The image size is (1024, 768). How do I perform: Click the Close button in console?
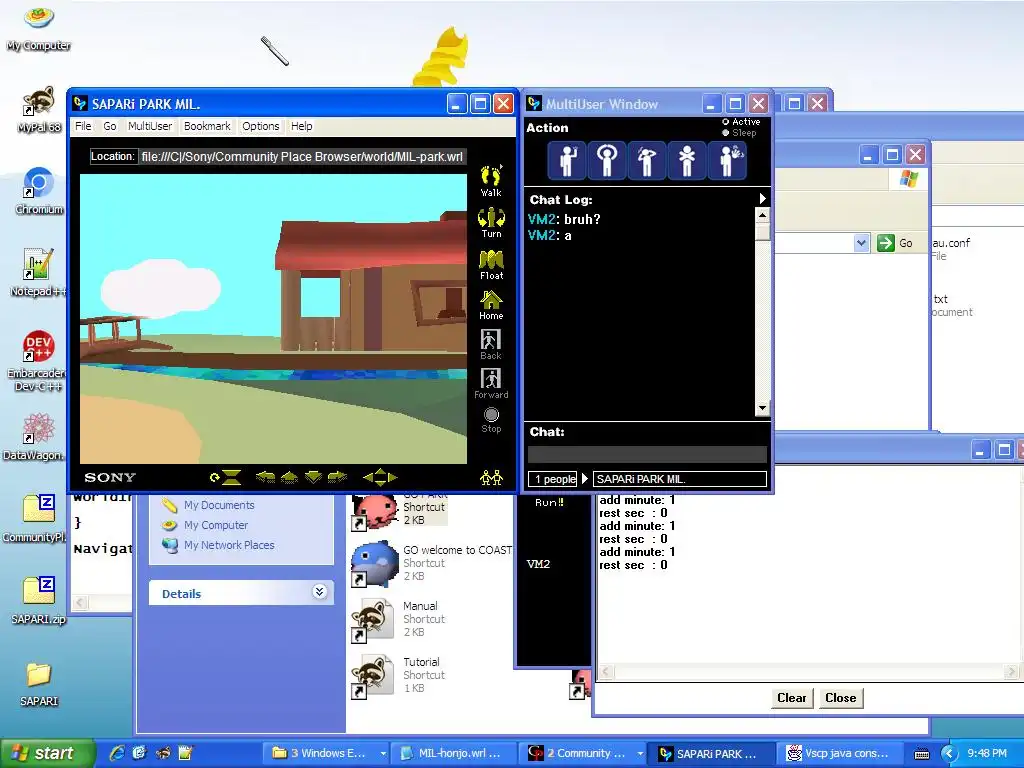[840, 698]
